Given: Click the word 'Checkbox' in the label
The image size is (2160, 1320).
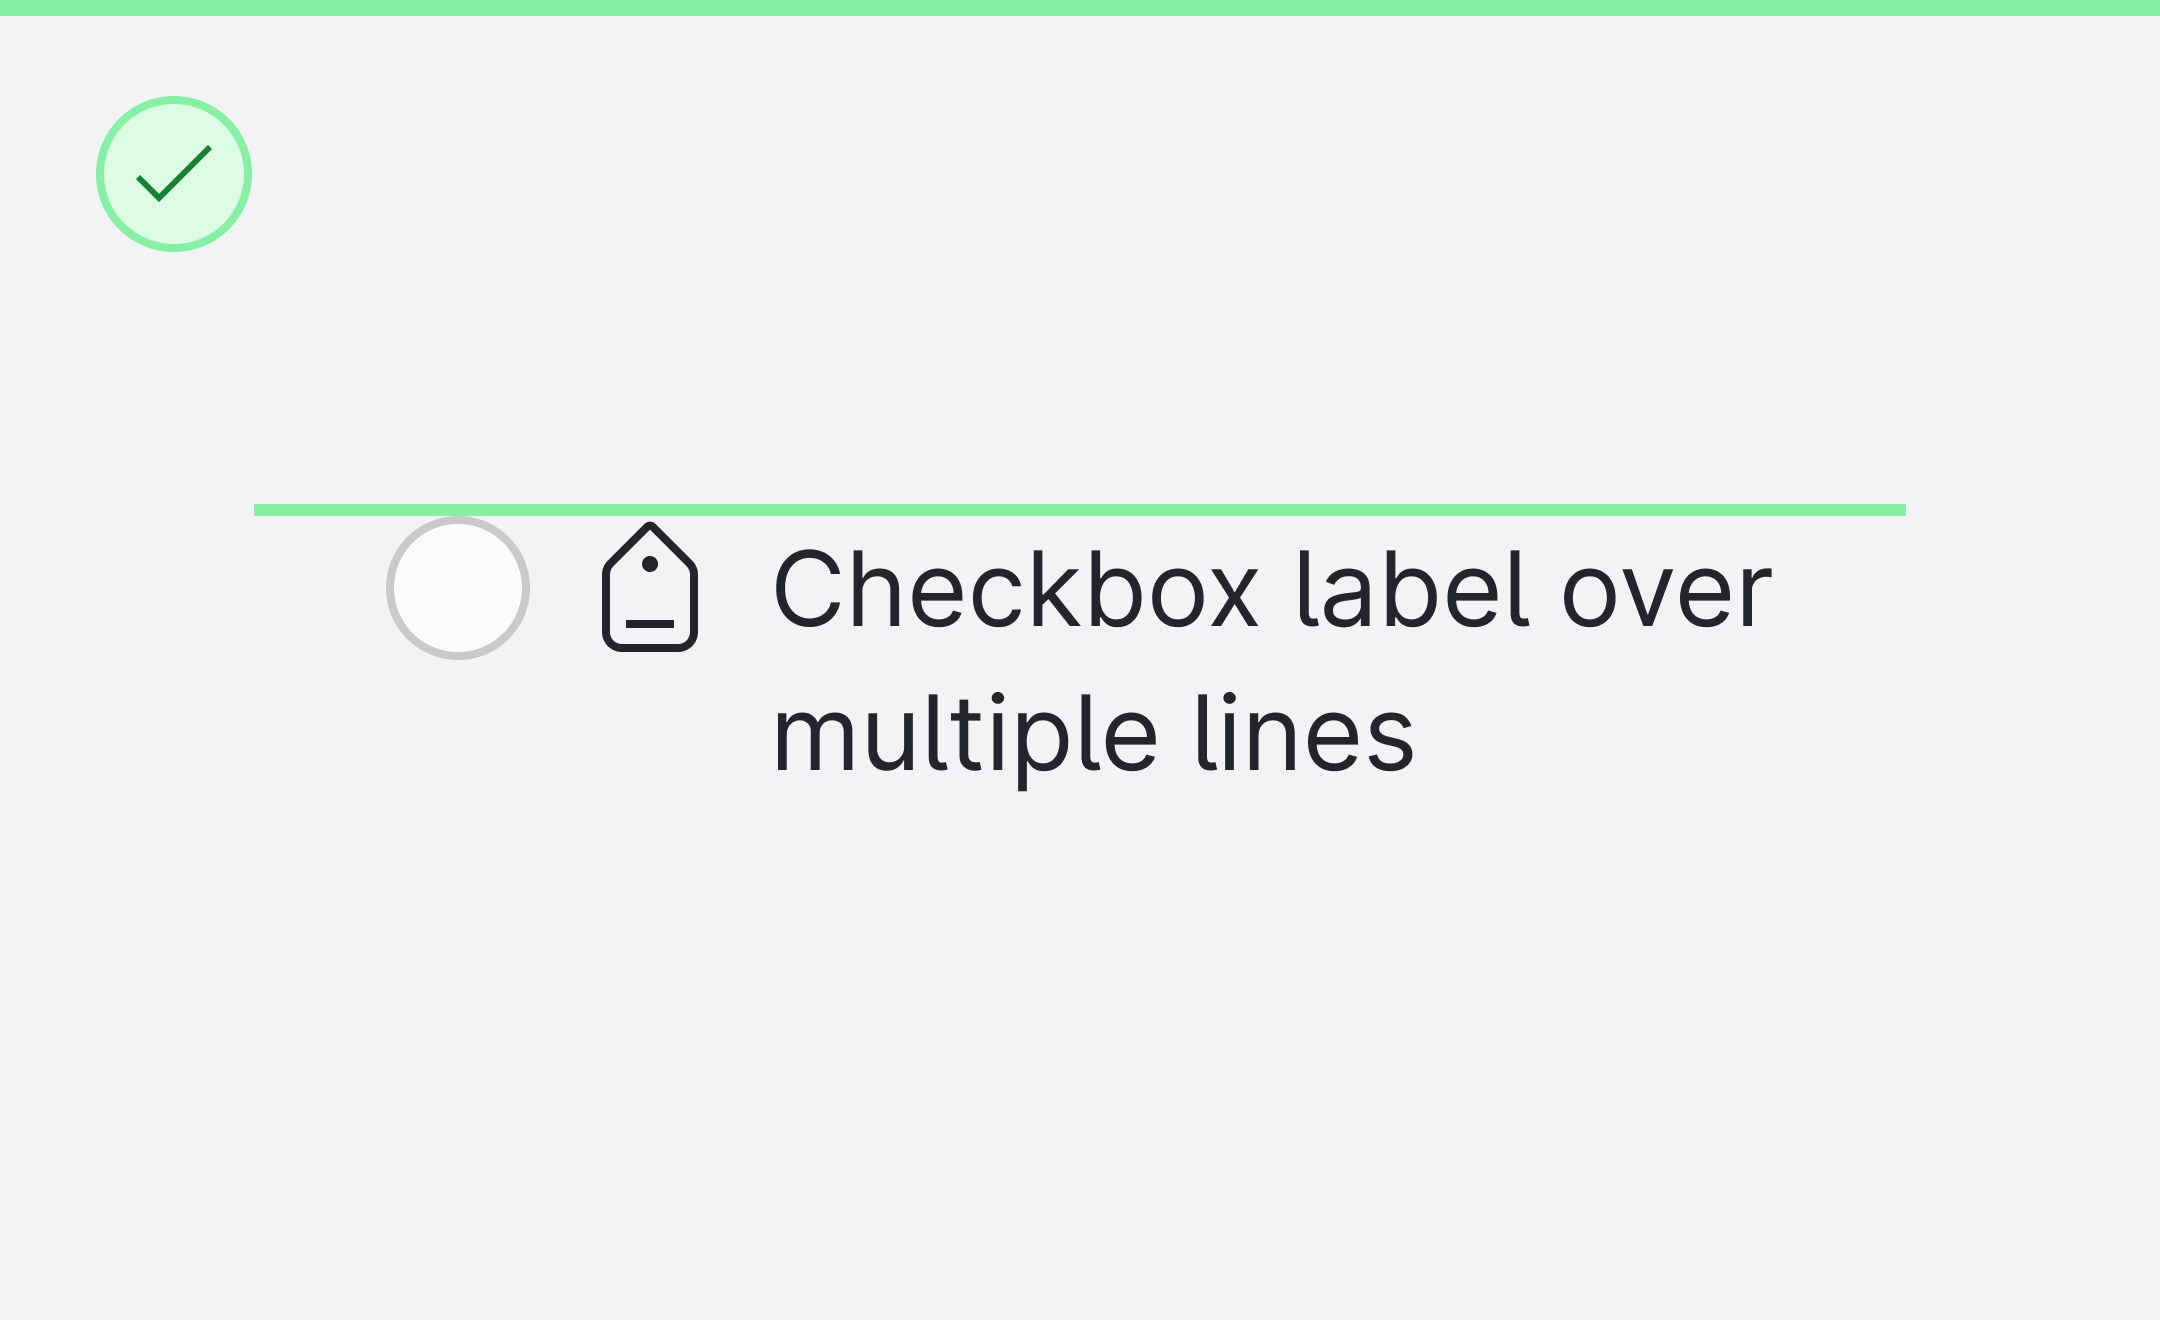Looking at the screenshot, I should coord(1016,590).
